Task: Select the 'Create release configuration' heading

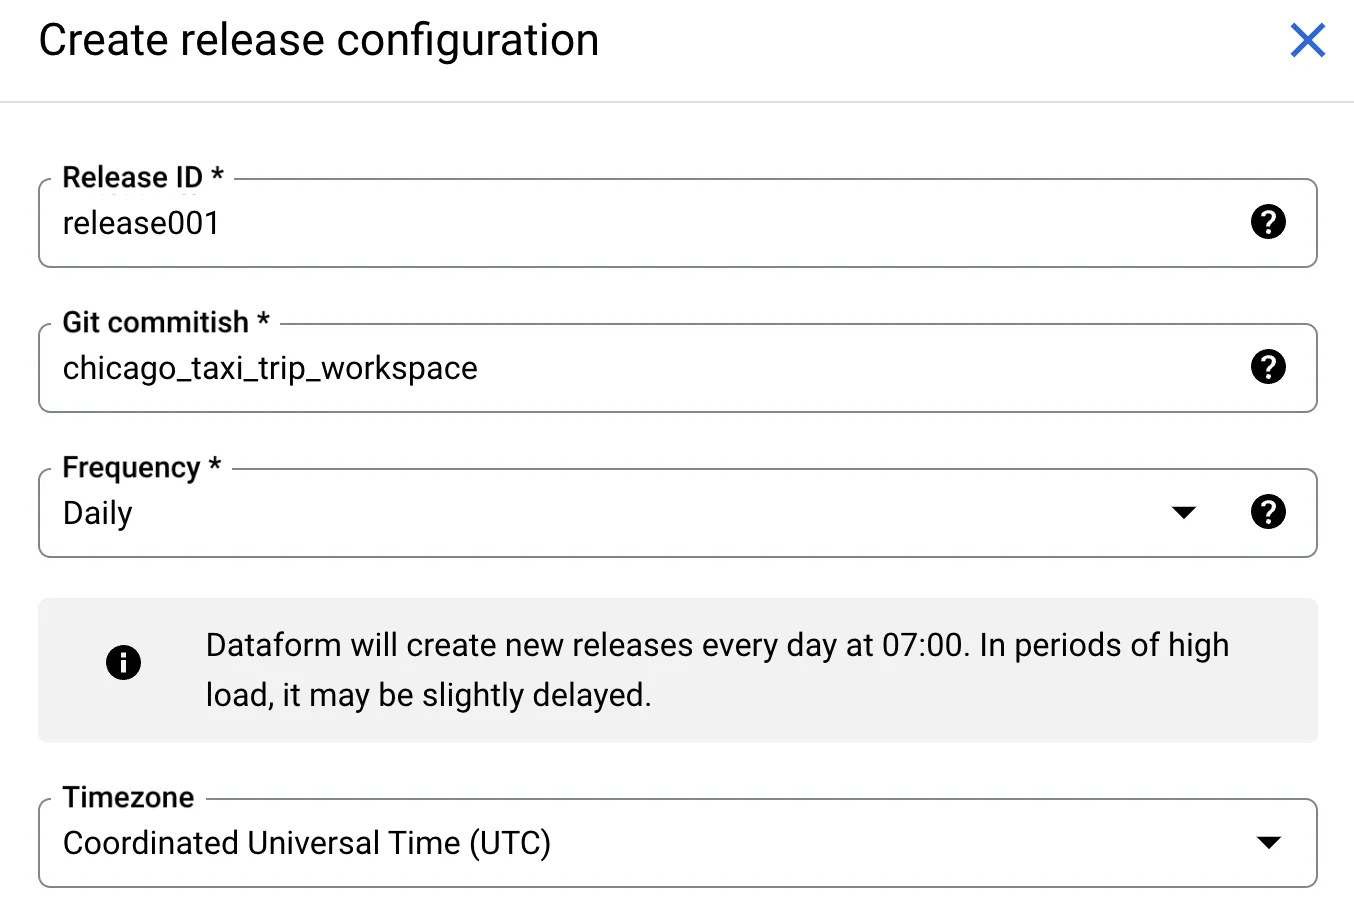Action: click(x=319, y=41)
